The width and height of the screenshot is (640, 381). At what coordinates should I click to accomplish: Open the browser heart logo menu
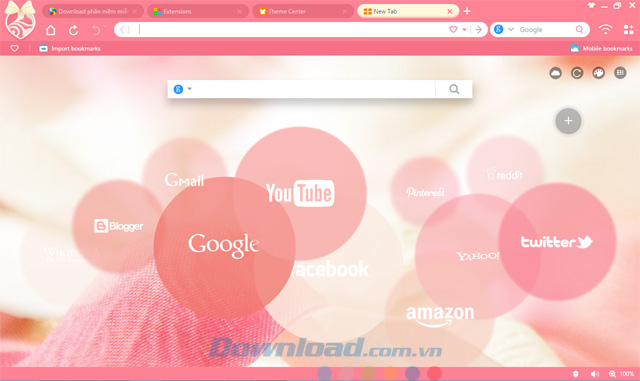tap(20, 21)
